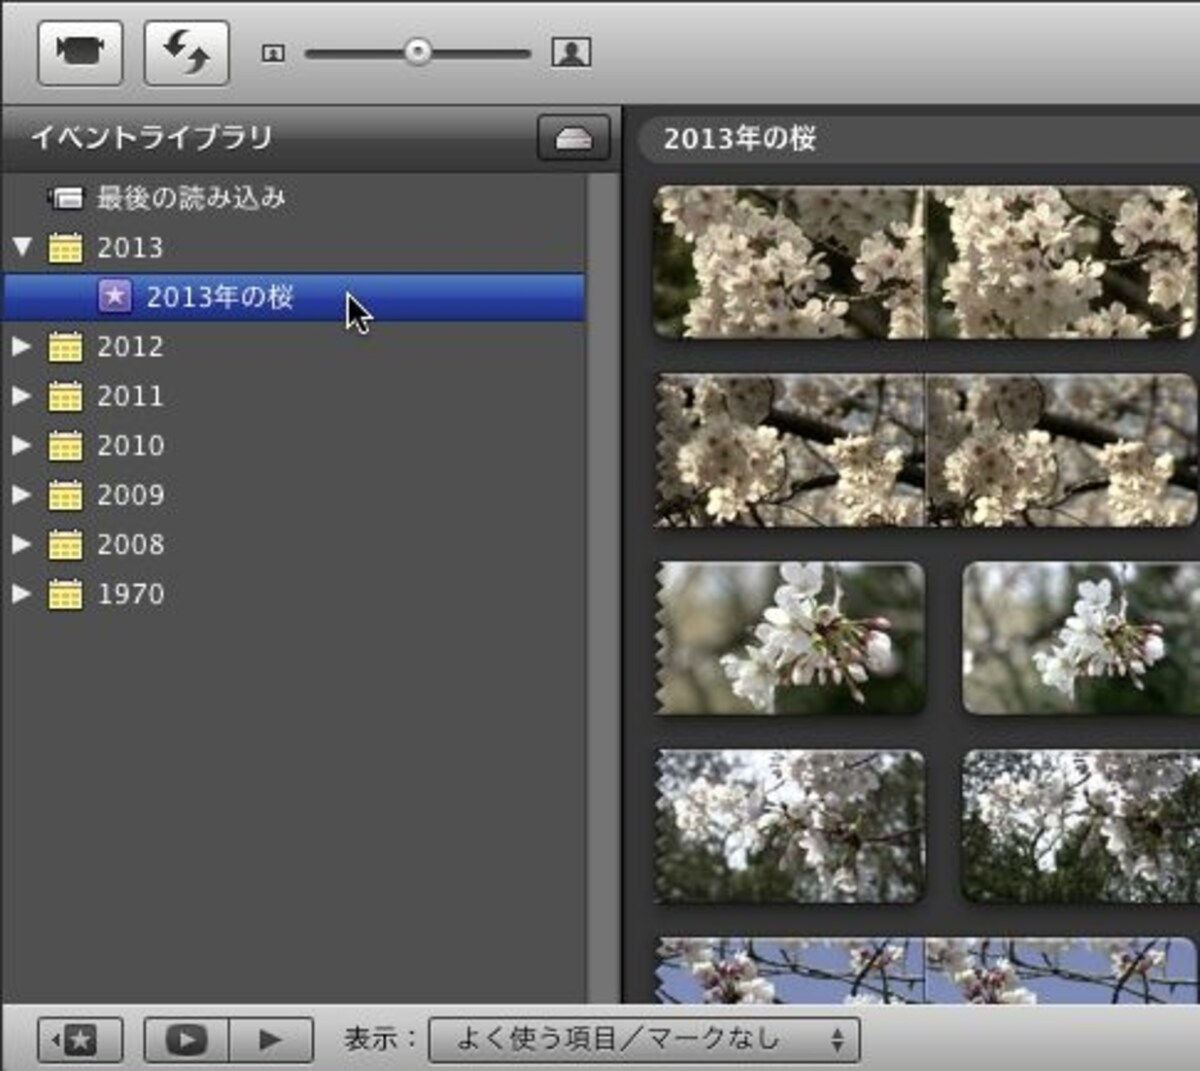Play event from the beginning

(271, 1040)
